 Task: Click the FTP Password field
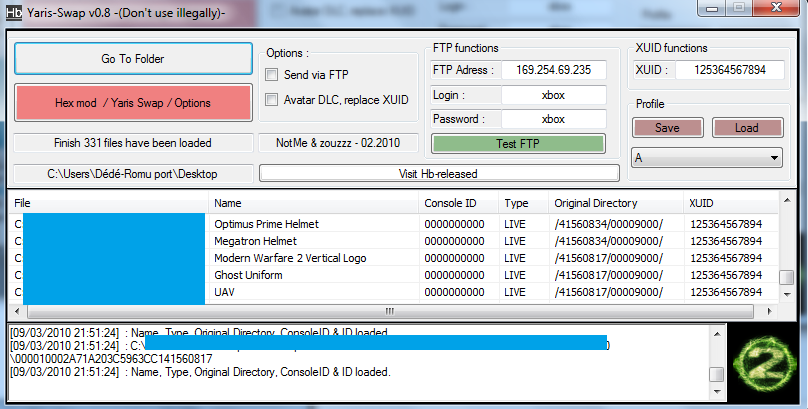[x=553, y=119]
